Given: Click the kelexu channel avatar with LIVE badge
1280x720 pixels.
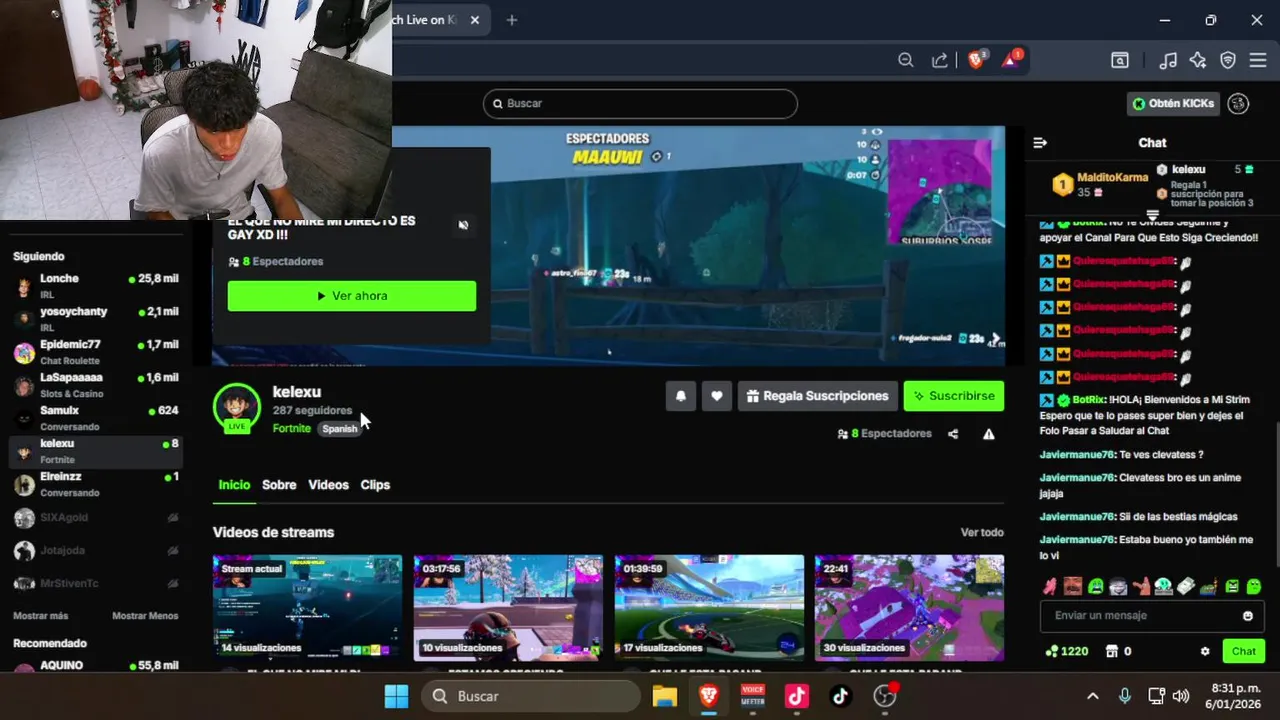Looking at the screenshot, I should [x=237, y=408].
